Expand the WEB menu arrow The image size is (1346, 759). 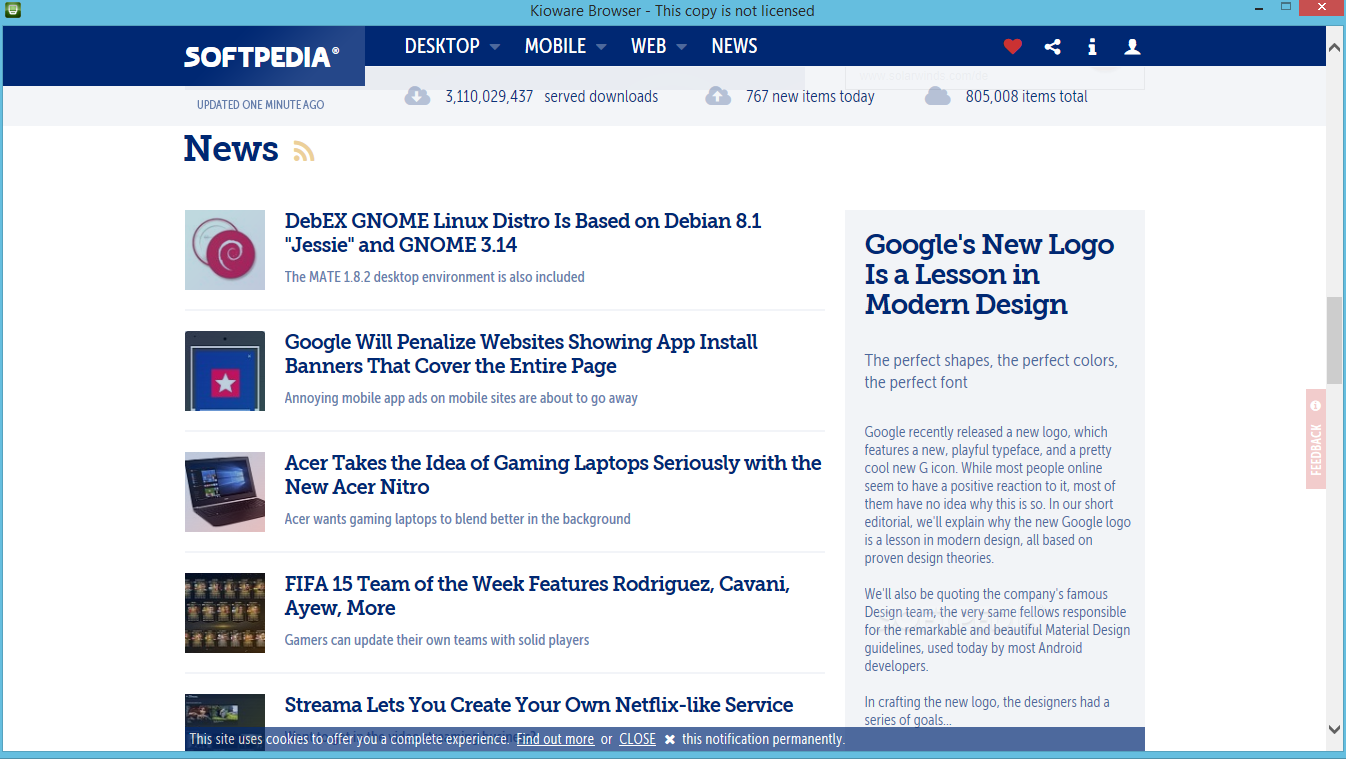(x=681, y=47)
